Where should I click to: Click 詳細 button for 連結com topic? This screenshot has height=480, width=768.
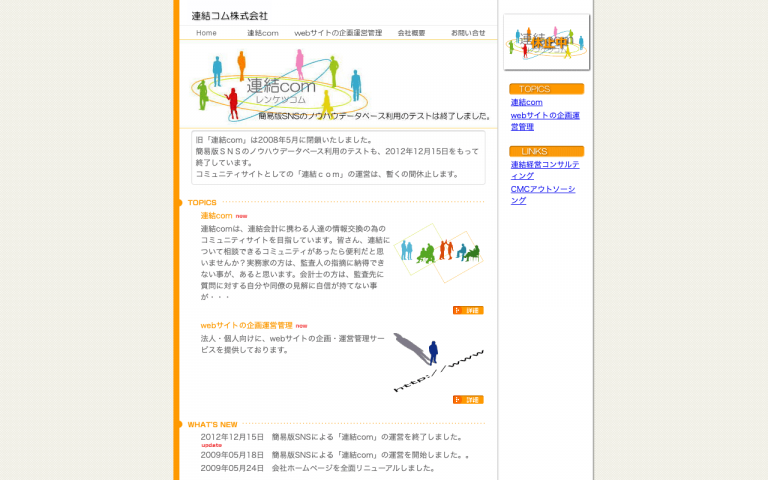(x=468, y=310)
